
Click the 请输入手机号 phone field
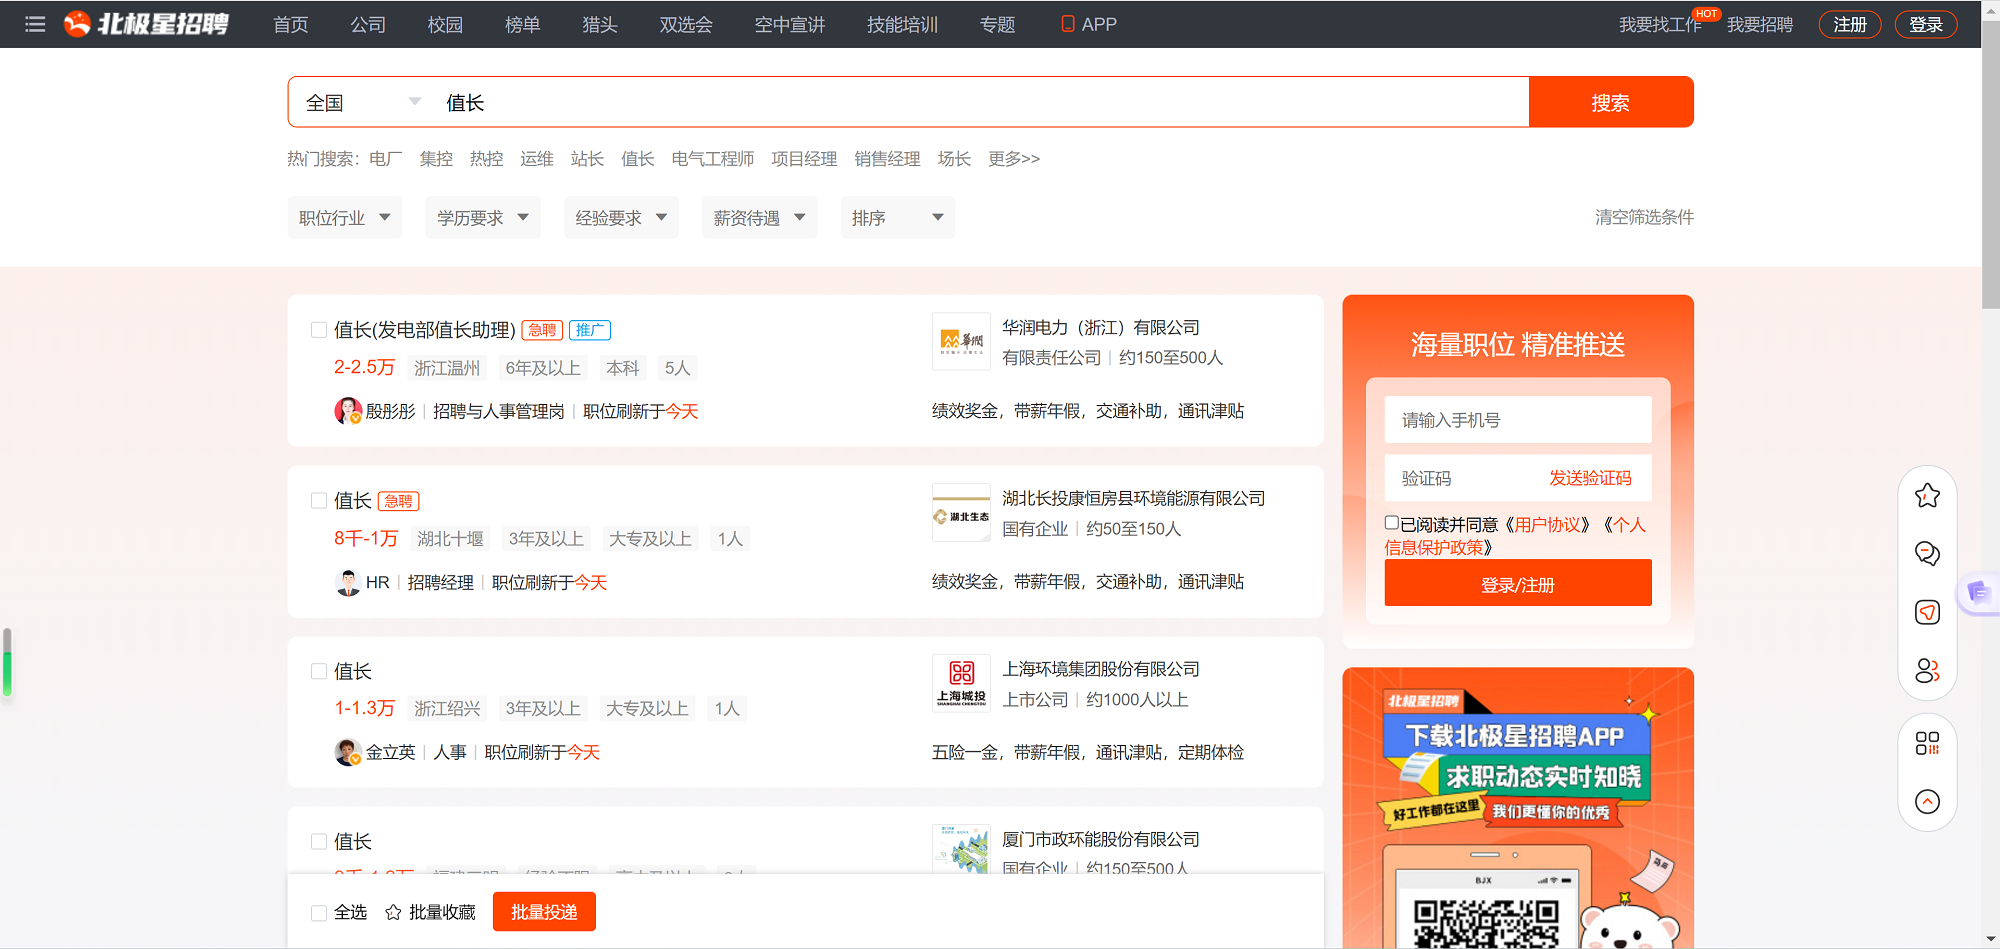tap(1518, 420)
